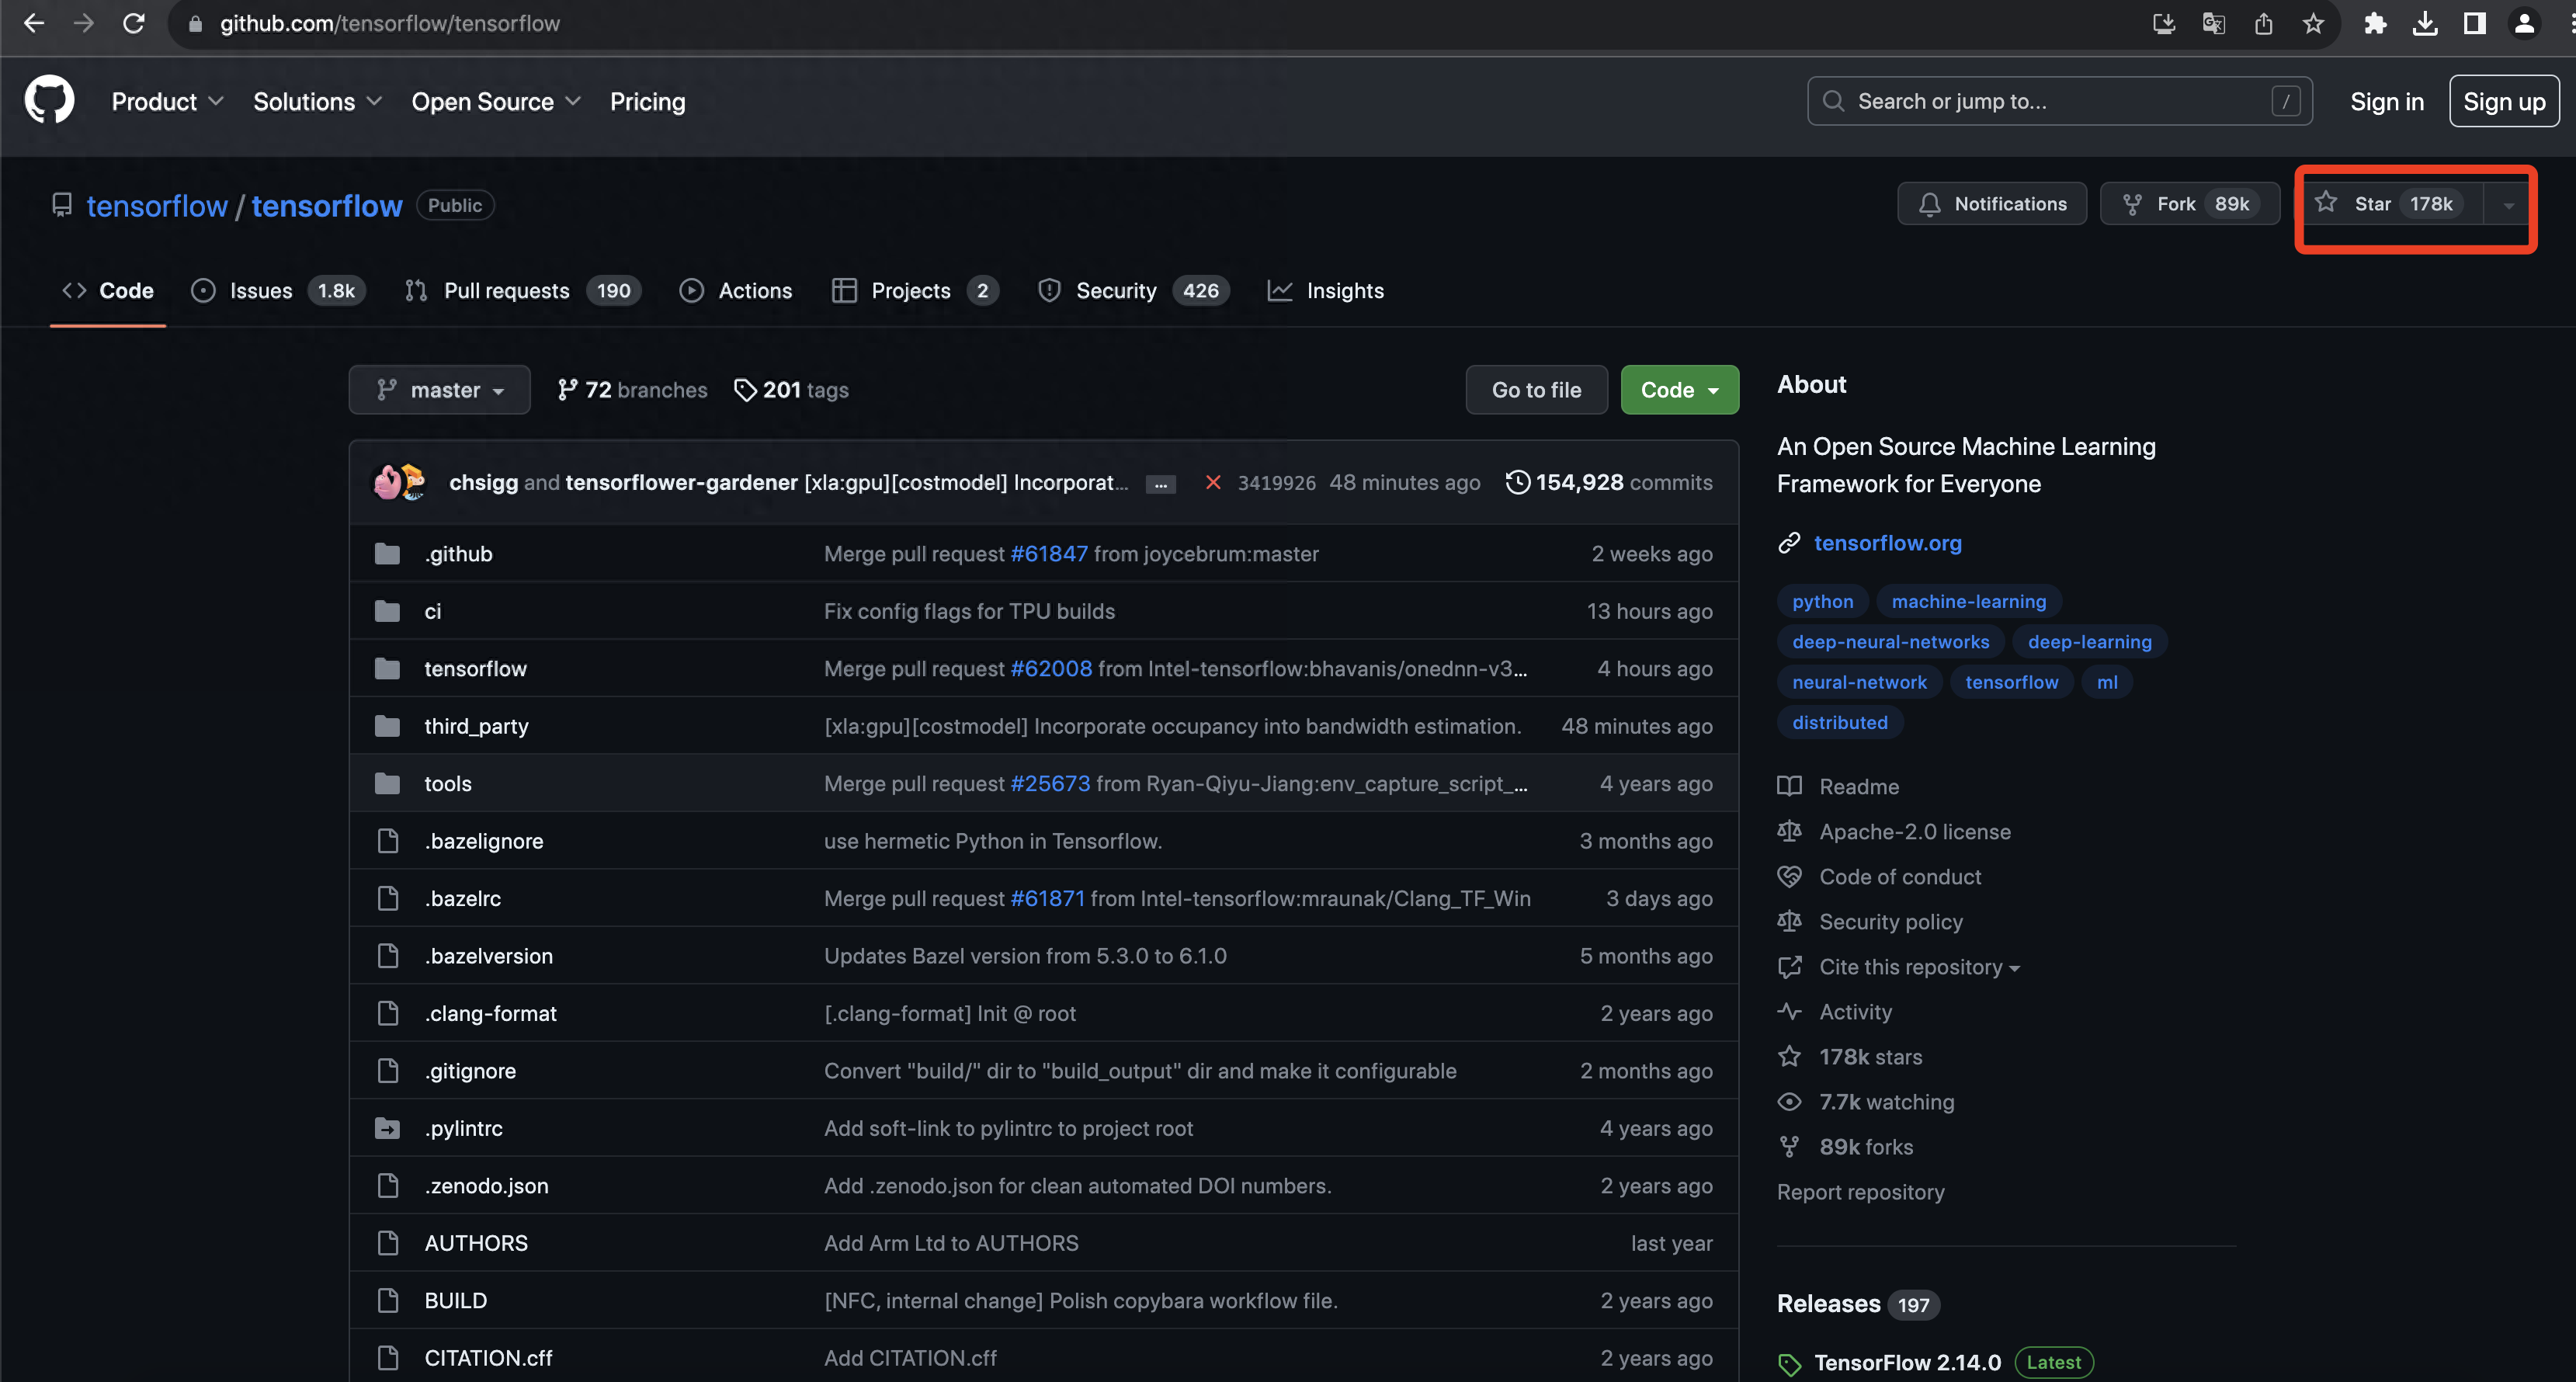Open the green Code dropdown button

coord(1679,390)
